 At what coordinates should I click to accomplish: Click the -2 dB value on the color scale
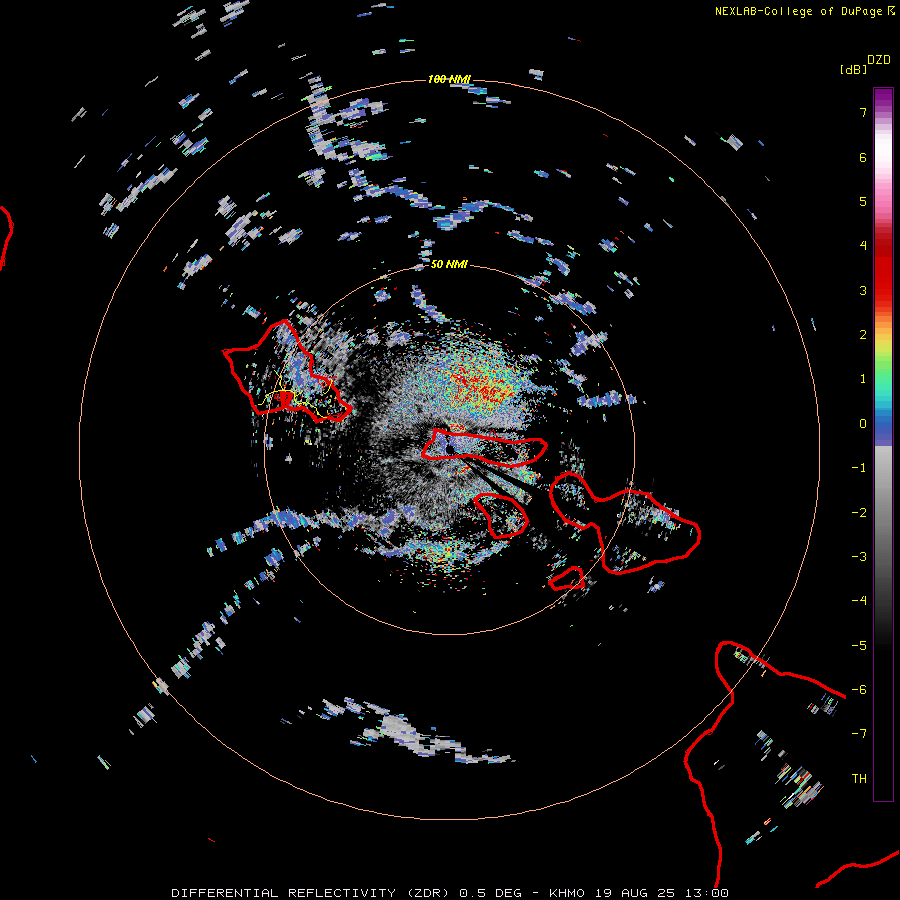(859, 513)
